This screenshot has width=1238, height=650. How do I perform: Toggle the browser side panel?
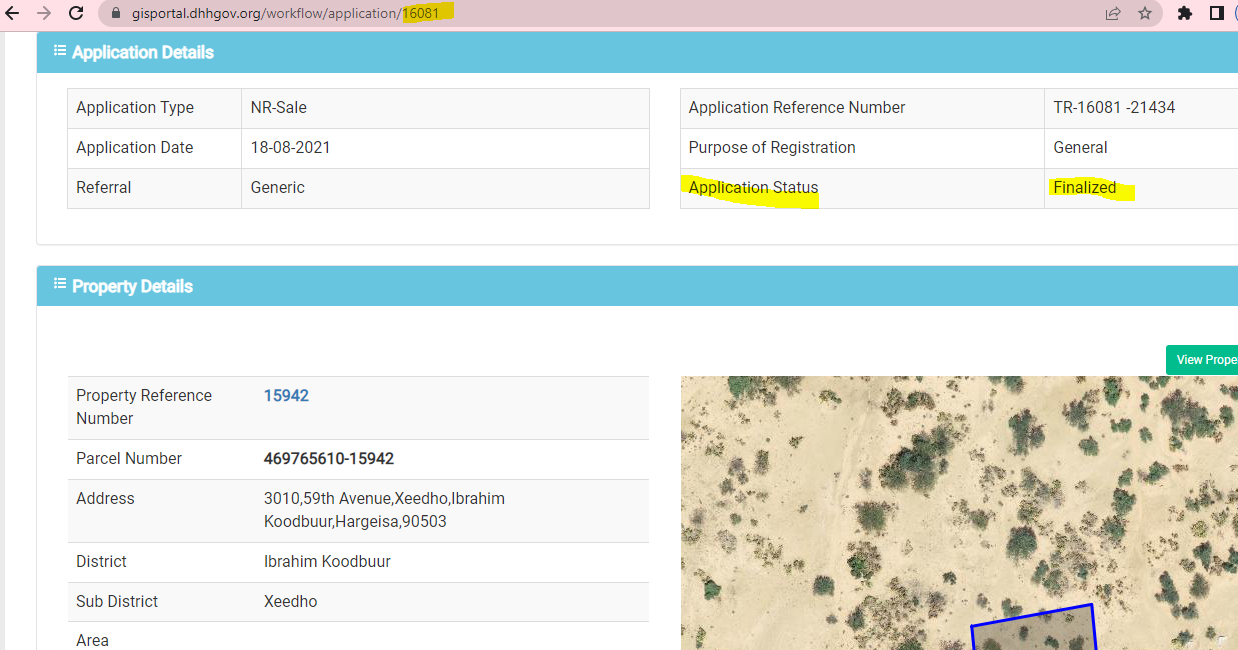coord(1217,14)
